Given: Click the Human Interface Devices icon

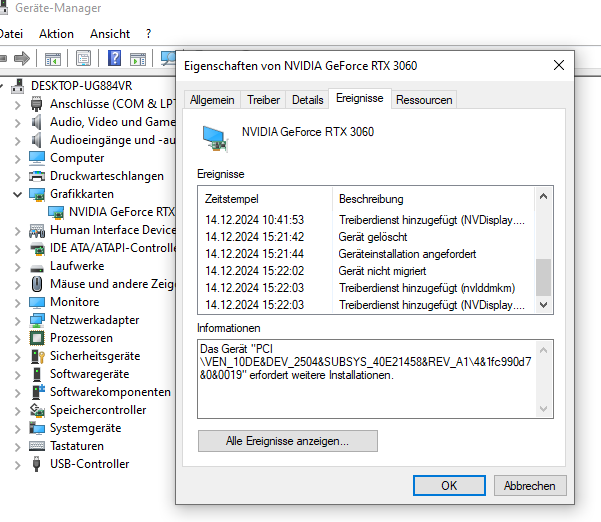Looking at the screenshot, I should 37,230.
